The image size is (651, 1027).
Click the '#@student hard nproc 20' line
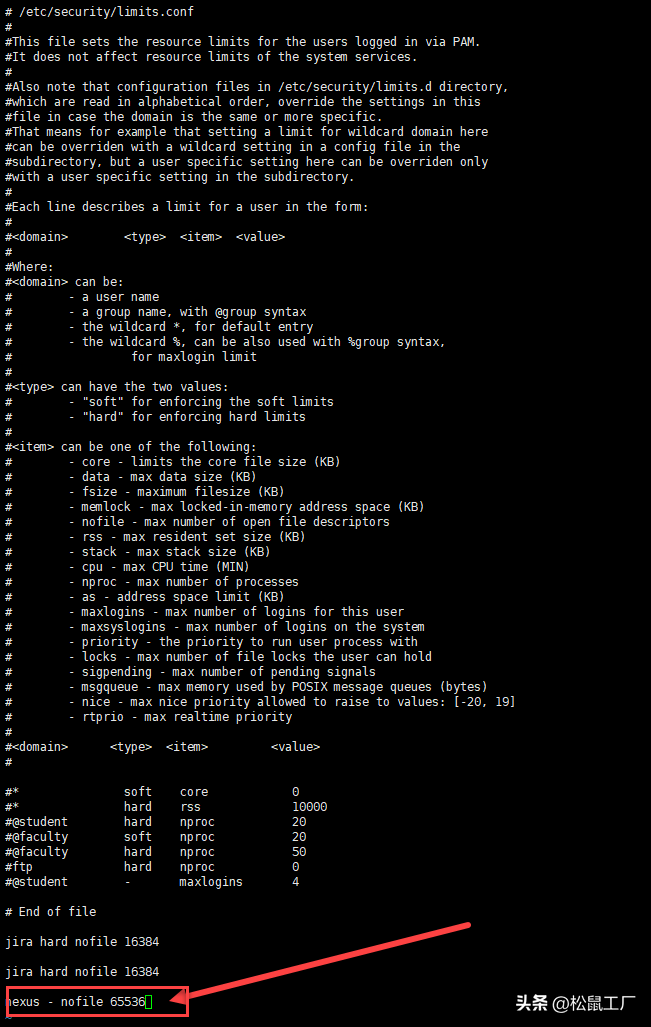point(156,821)
